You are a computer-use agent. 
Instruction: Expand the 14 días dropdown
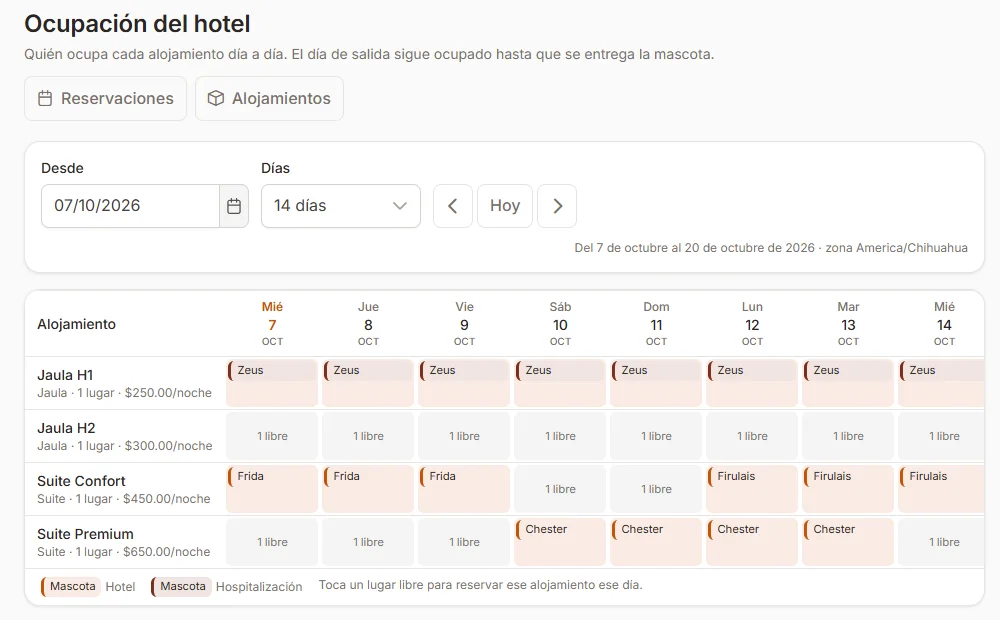coord(341,206)
